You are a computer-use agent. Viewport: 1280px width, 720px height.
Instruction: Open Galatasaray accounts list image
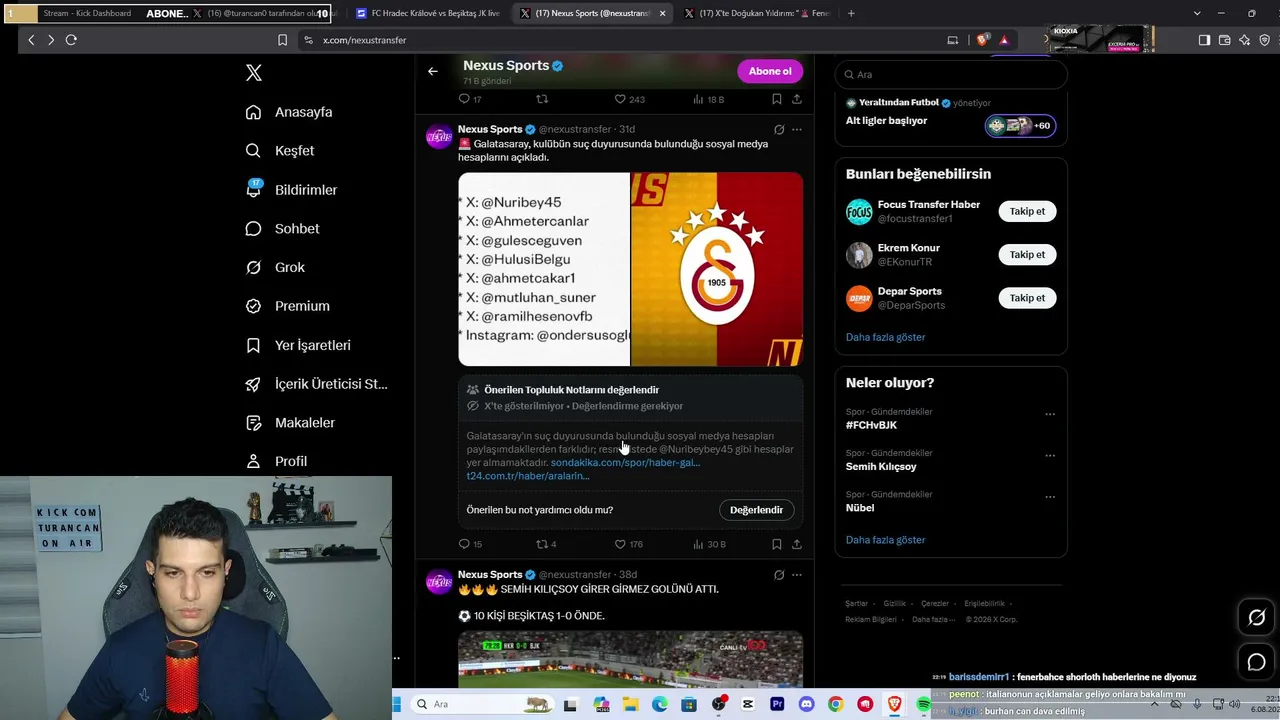(544, 269)
